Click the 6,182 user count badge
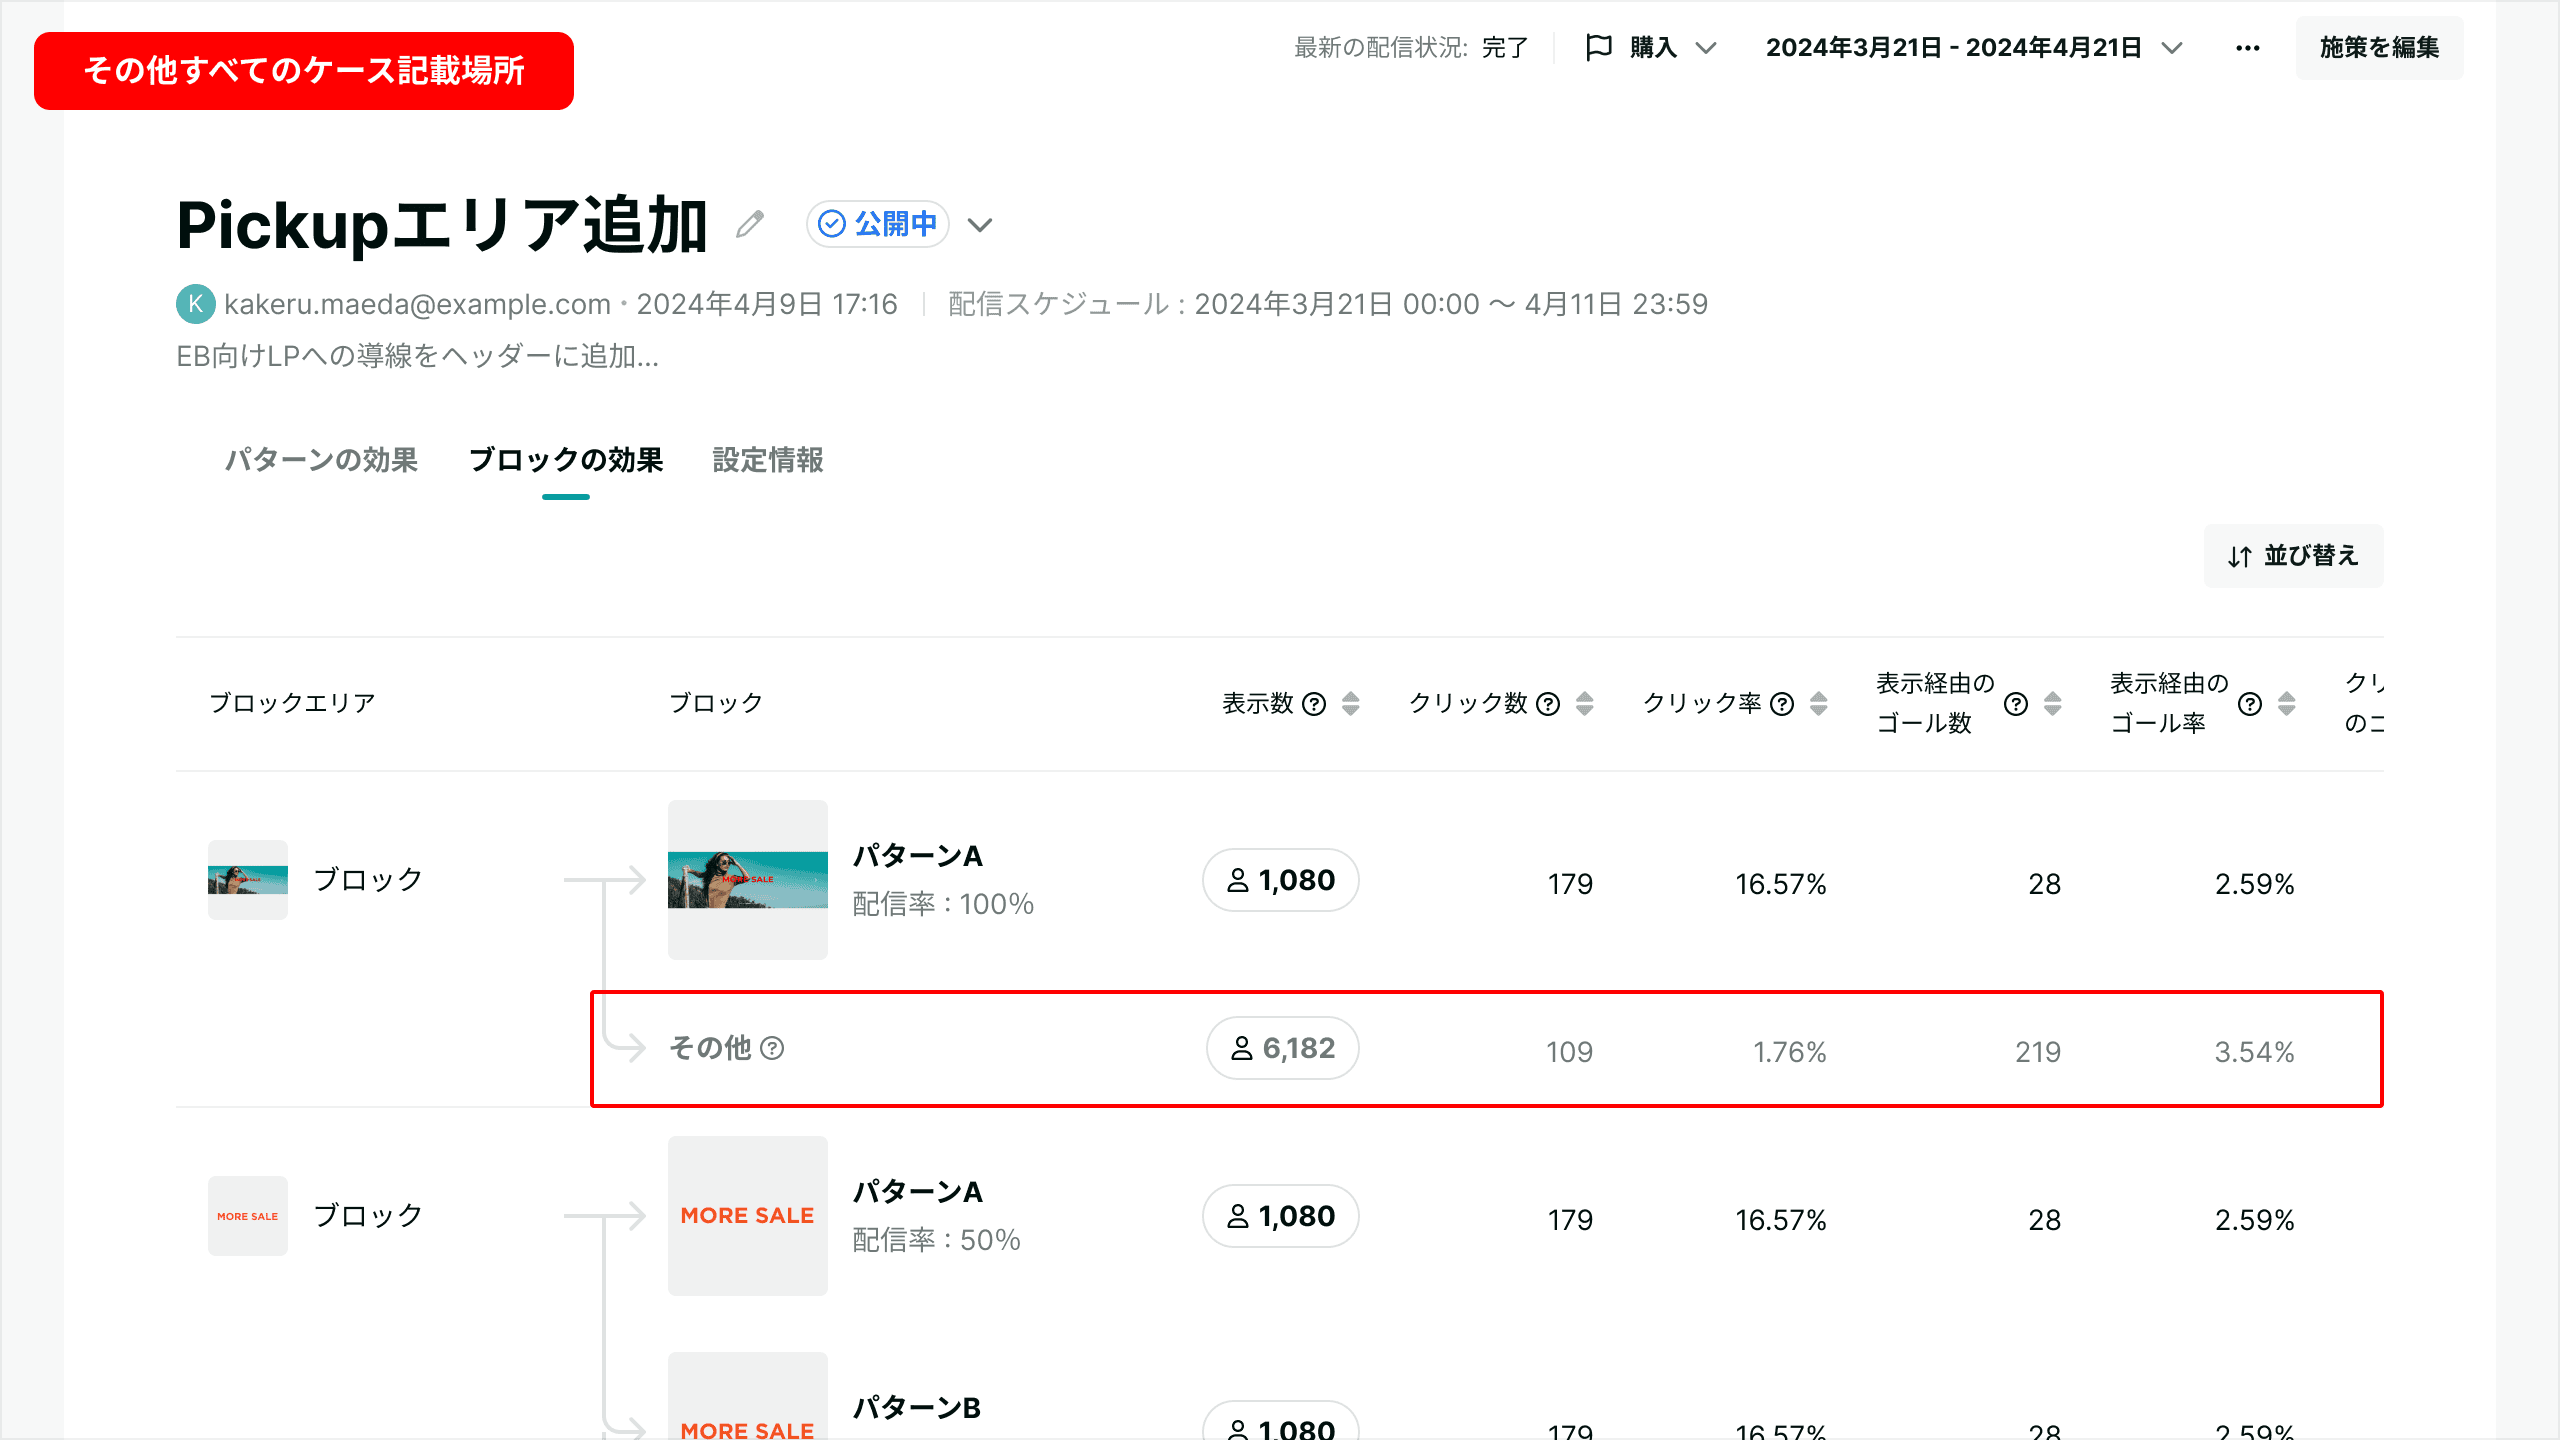The height and width of the screenshot is (1440, 2560). (1282, 1048)
